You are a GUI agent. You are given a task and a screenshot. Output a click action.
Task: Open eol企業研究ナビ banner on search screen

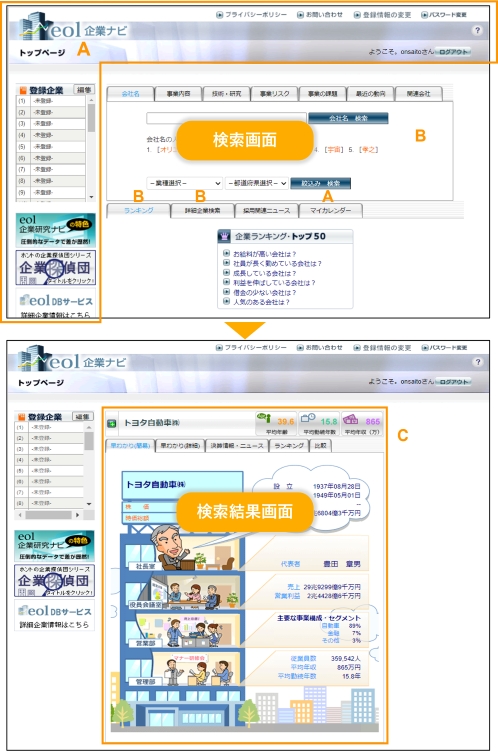[56, 230]
